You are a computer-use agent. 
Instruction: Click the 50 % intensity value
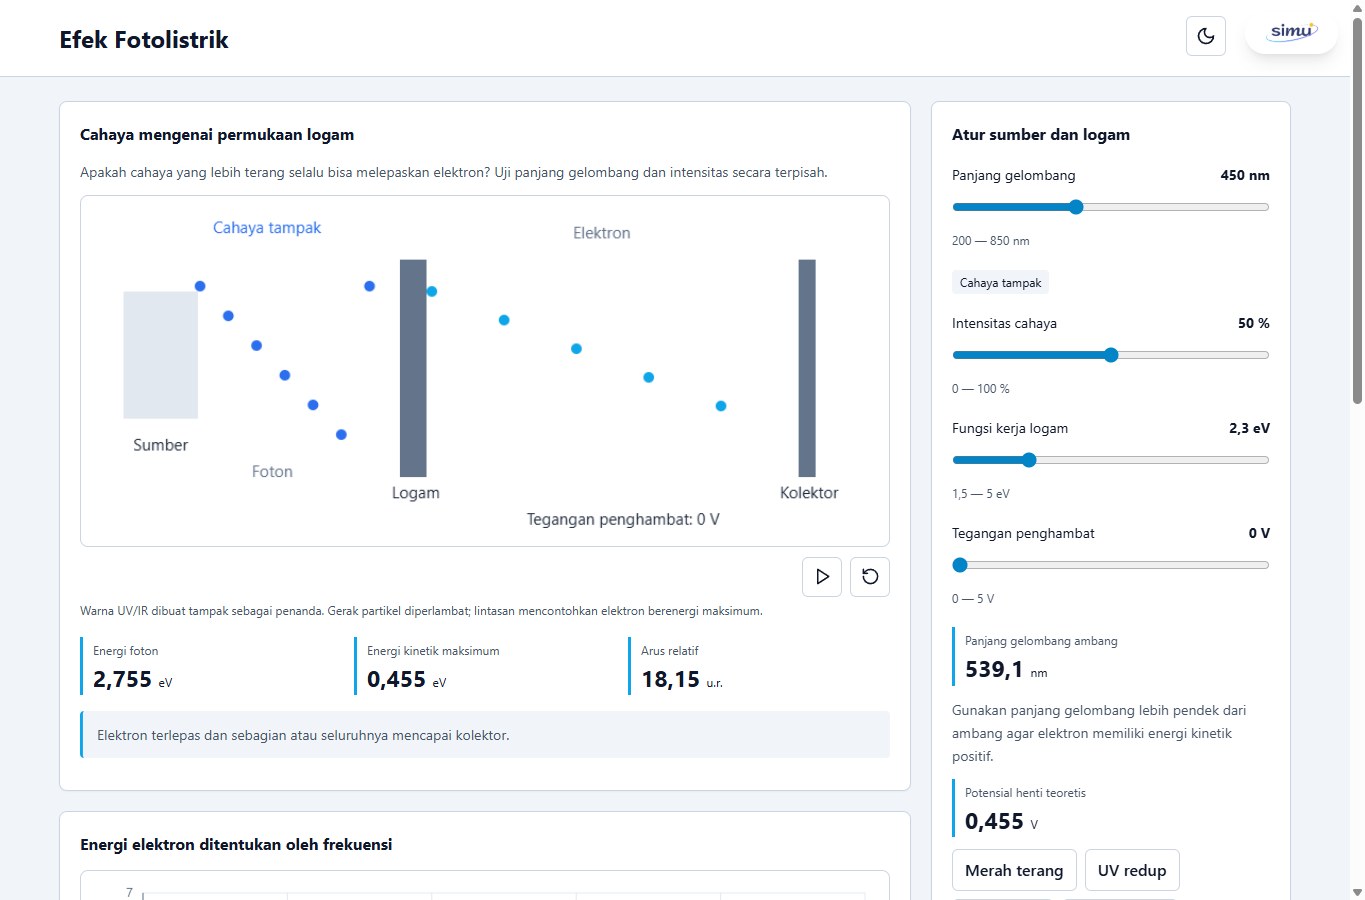(x=1254, y=323)
